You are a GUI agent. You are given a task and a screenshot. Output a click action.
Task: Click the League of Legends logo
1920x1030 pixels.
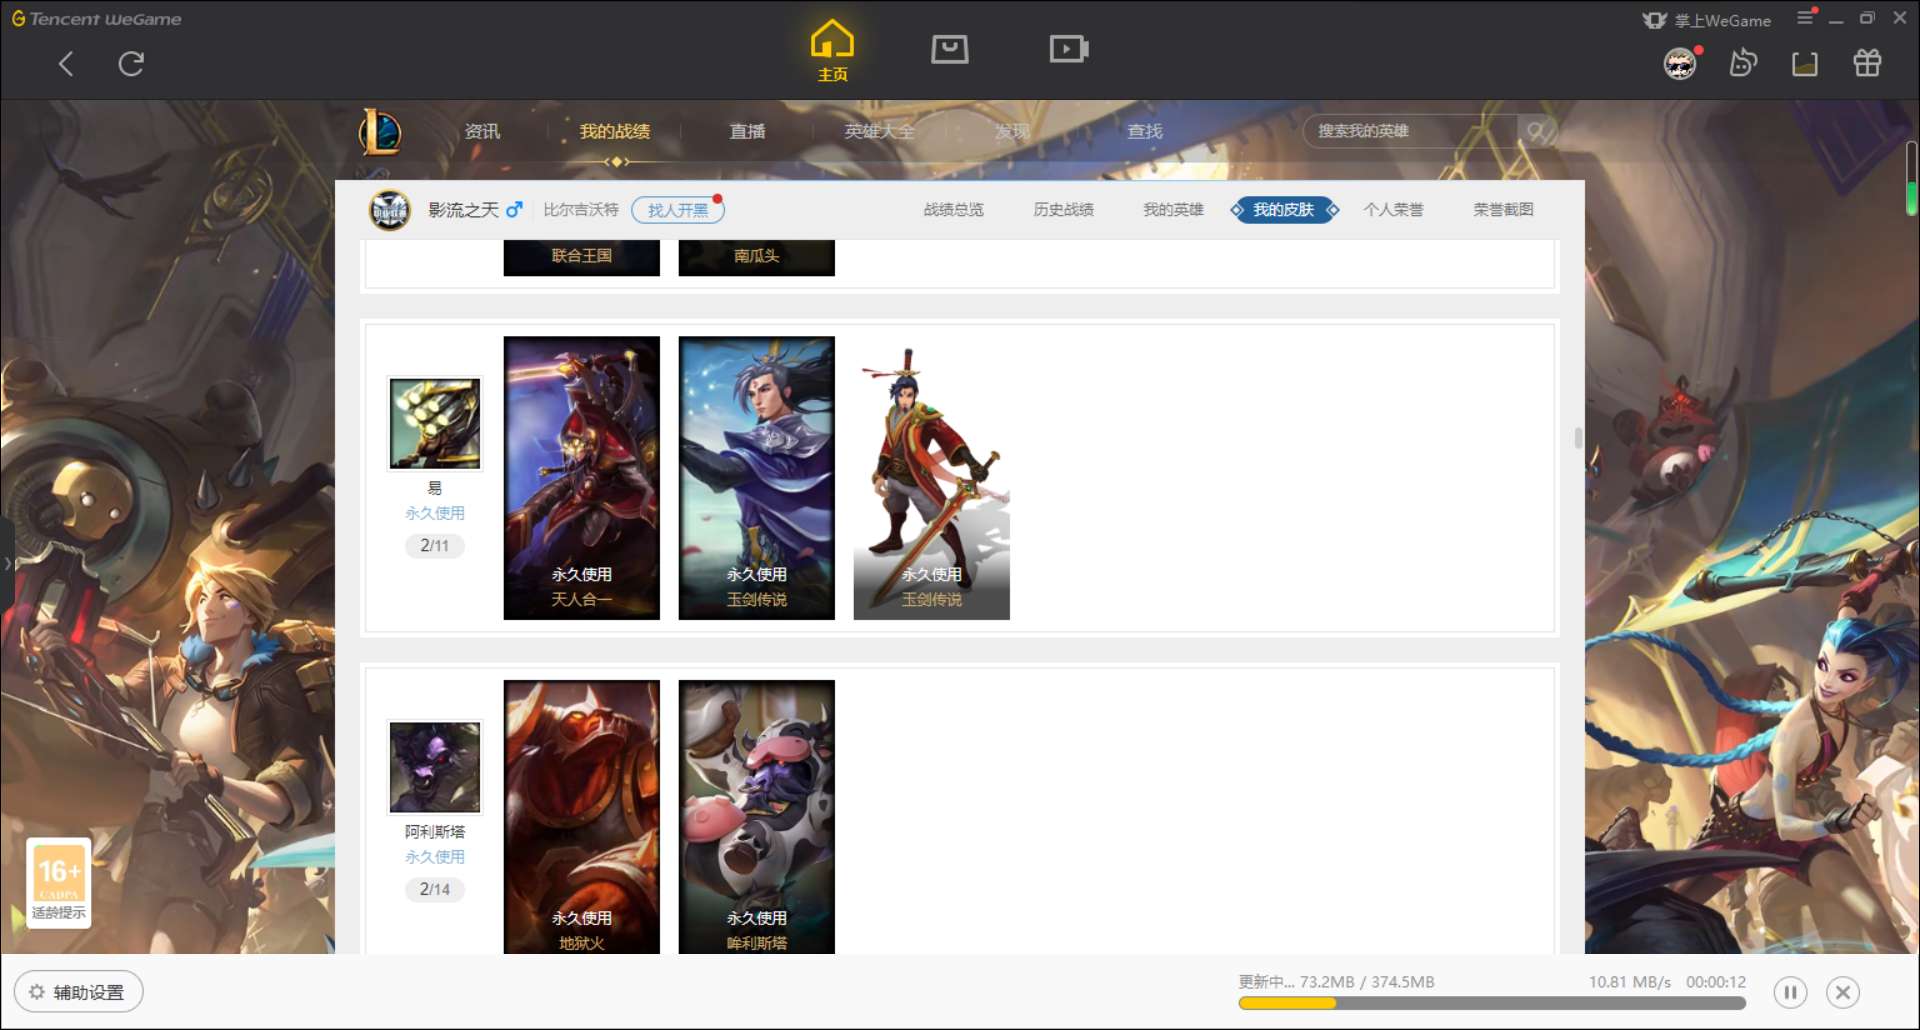pos(381,132)
